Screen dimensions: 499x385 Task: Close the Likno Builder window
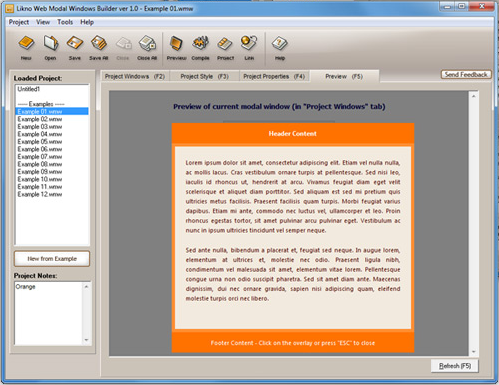[482, 6]
